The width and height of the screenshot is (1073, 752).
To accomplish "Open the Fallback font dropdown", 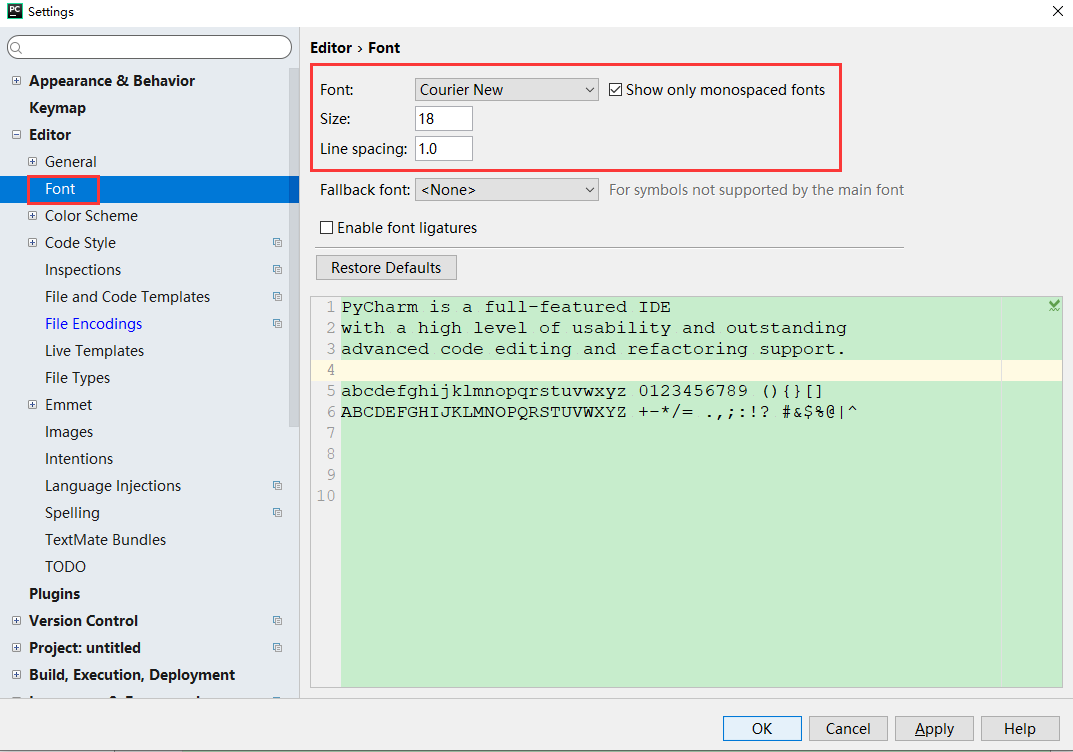I will pos(506,190).
